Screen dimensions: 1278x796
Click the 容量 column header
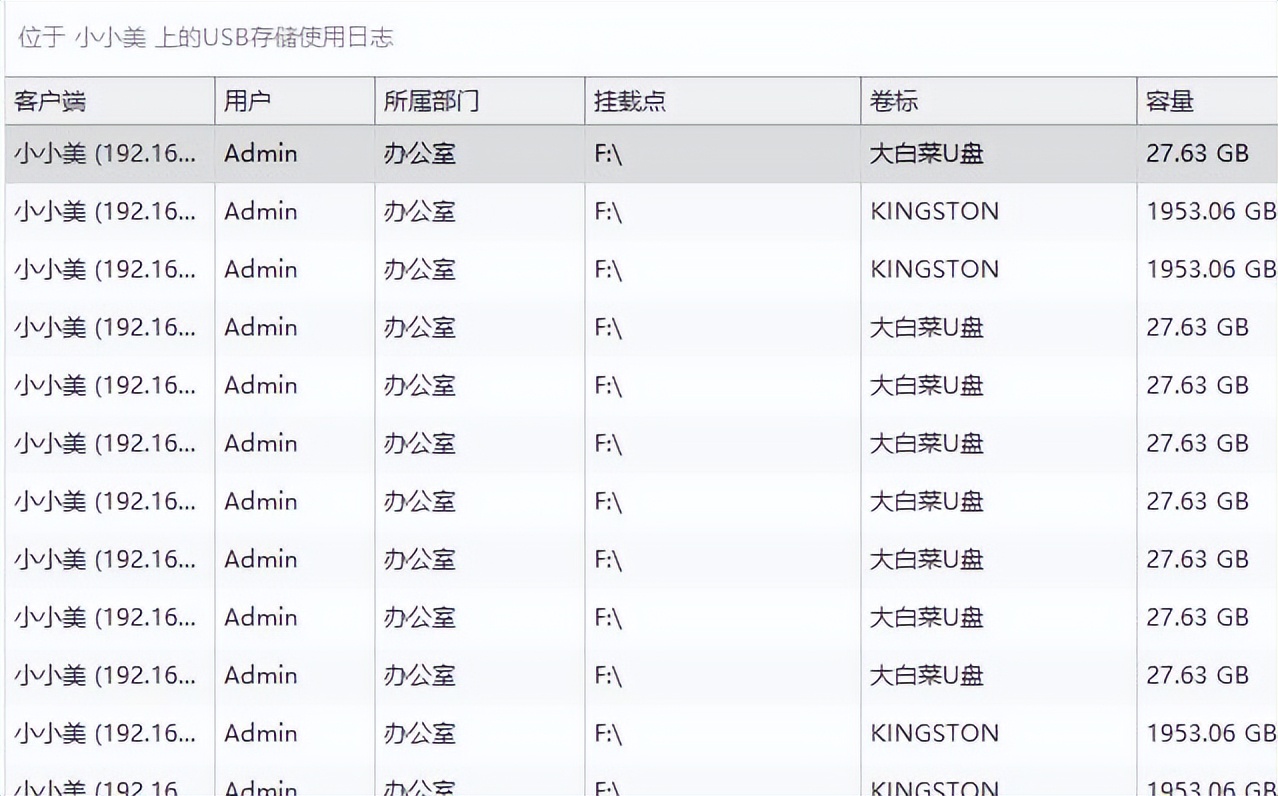[1170, 101]
